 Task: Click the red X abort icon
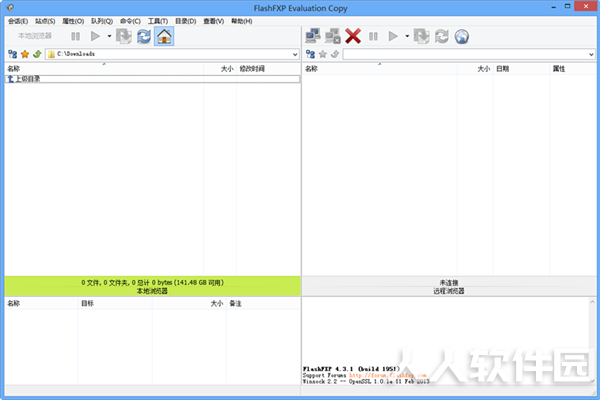(x=353, y=36)
